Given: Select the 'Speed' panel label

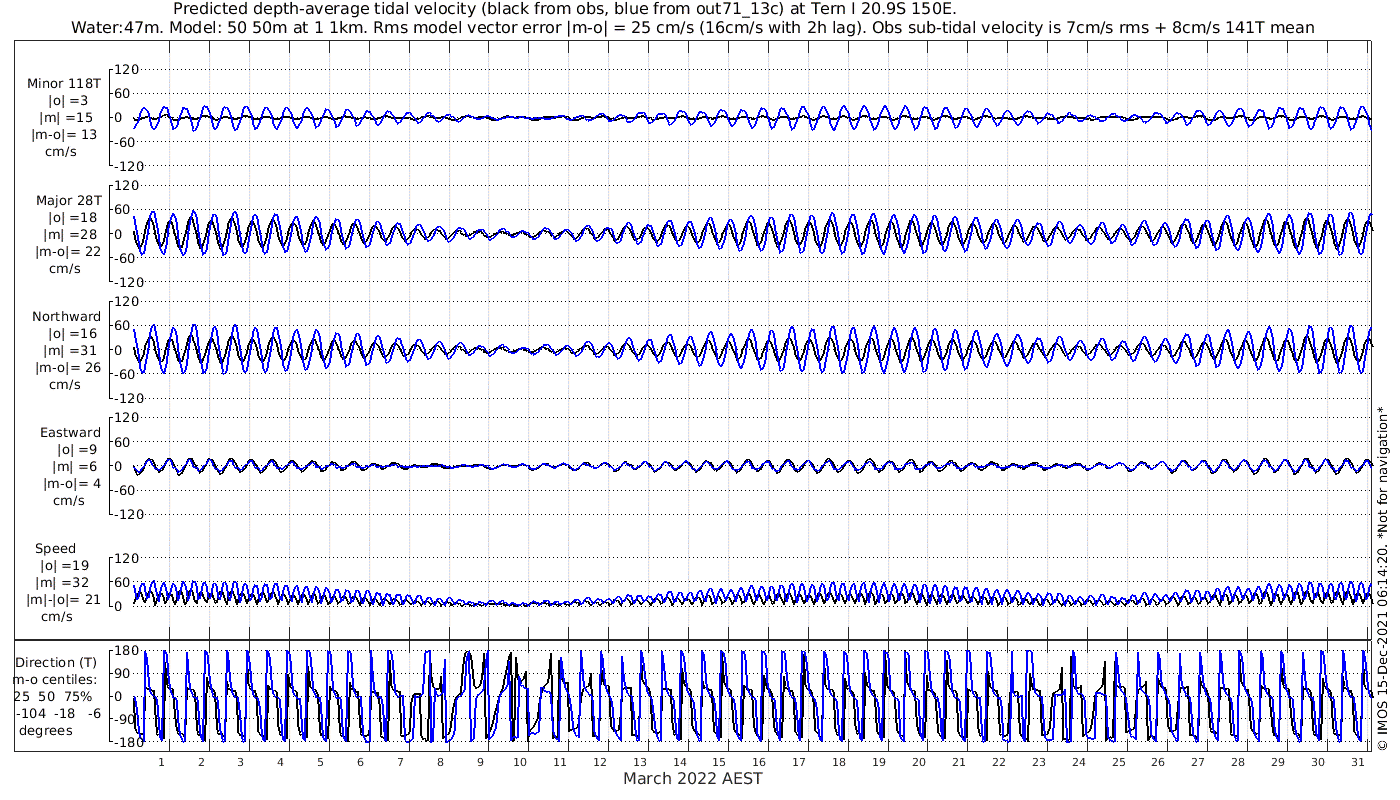Looking at the screenshot, I should (55, 548).
